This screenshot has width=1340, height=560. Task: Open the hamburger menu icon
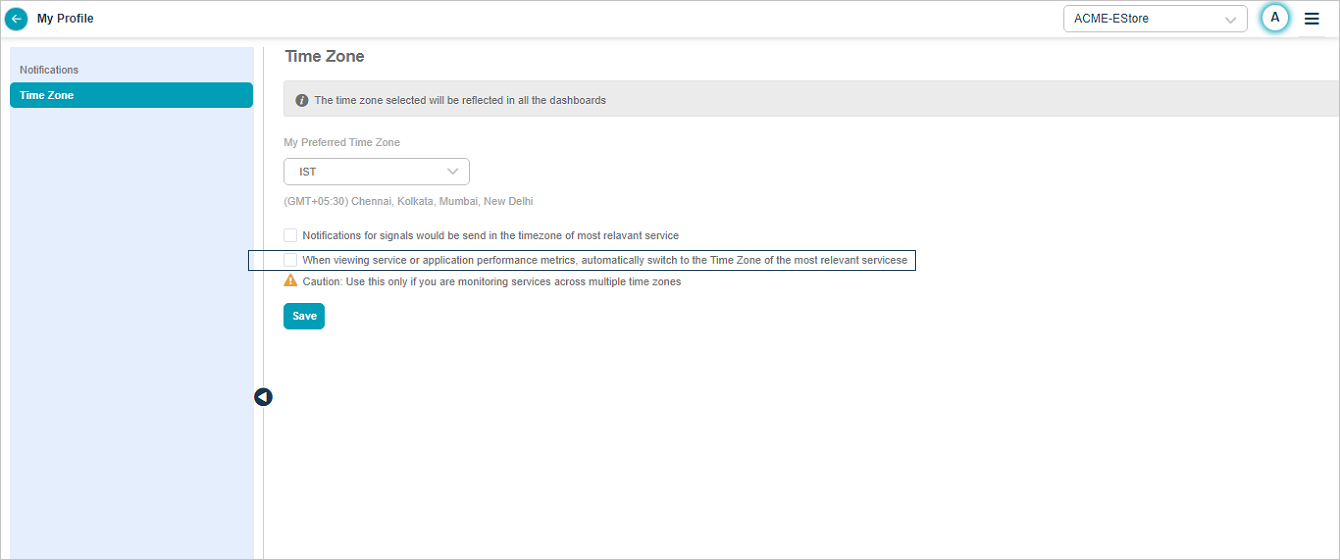1312,19
